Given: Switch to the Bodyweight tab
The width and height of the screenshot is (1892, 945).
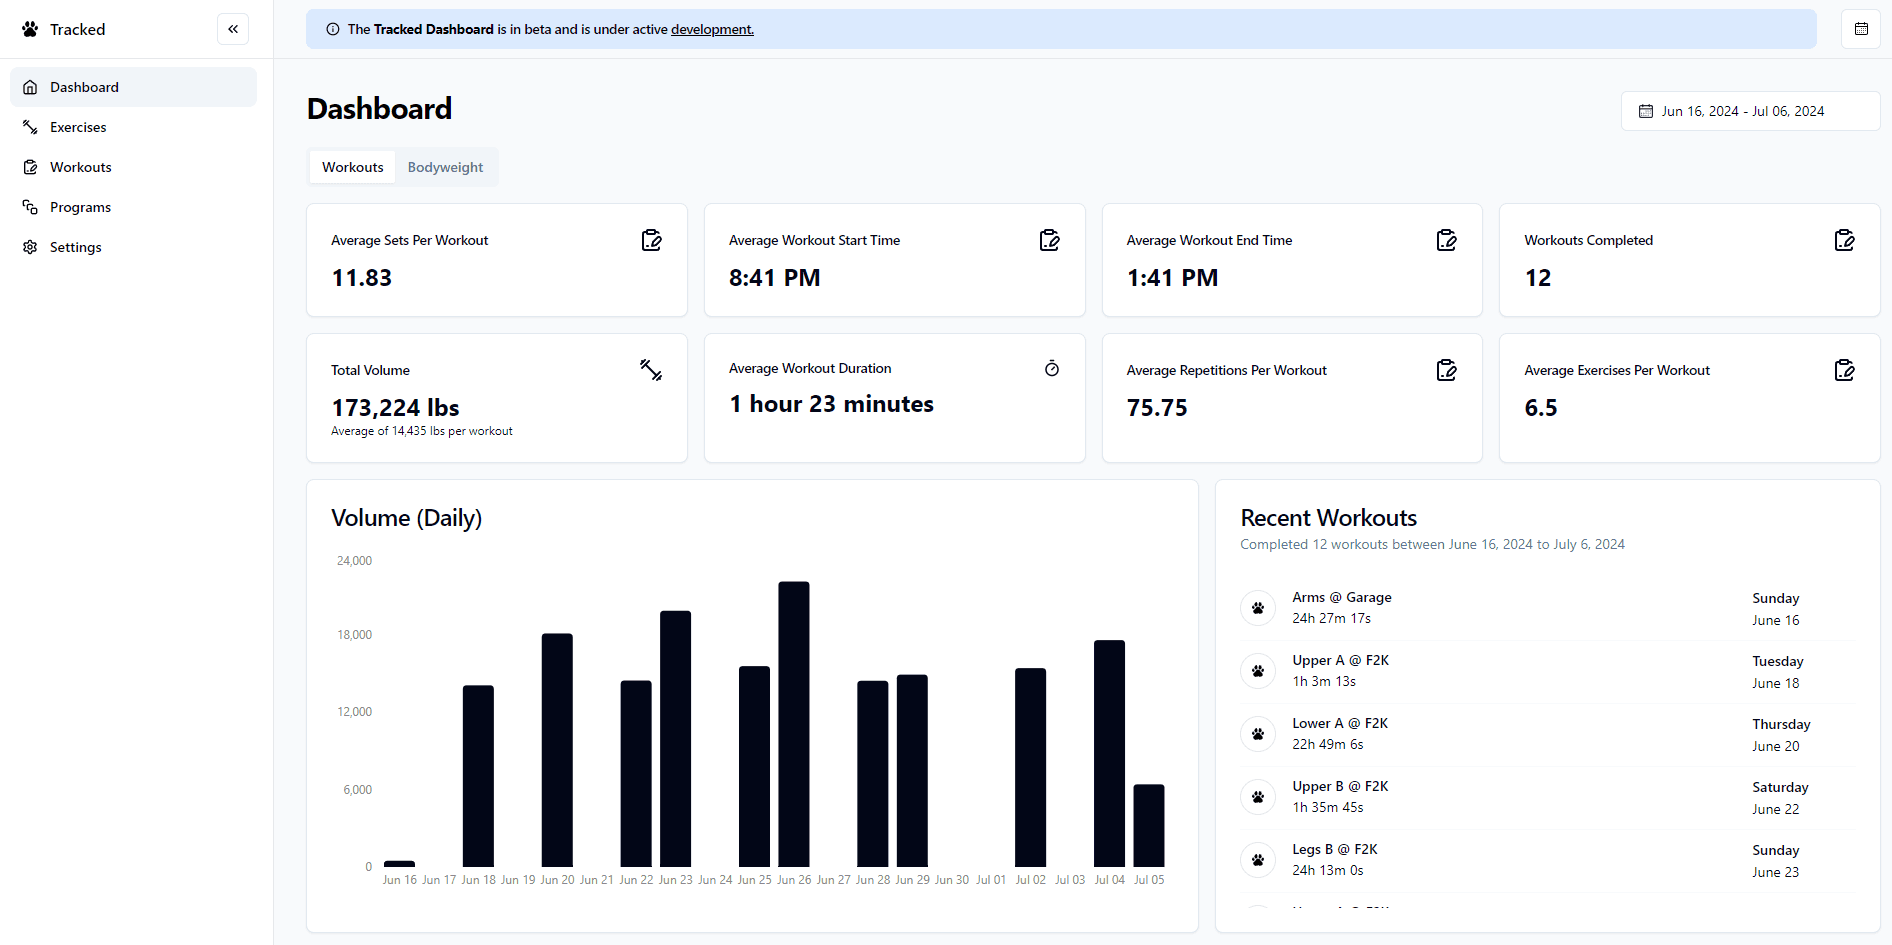Looking at the screenshot, I should tap(445, 167).
